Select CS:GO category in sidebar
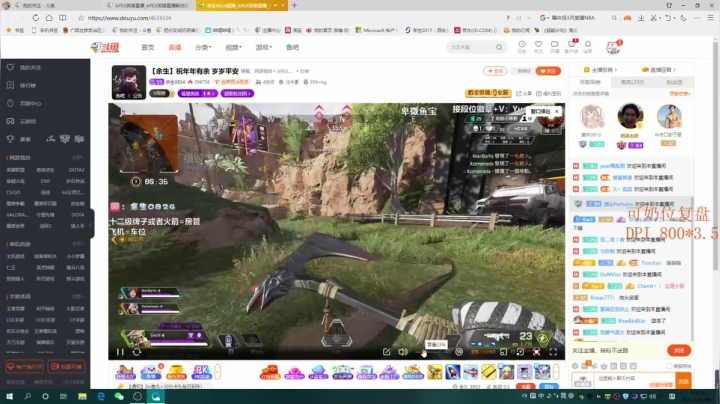Viewport: 720px width, 404px height. point(13,192)
